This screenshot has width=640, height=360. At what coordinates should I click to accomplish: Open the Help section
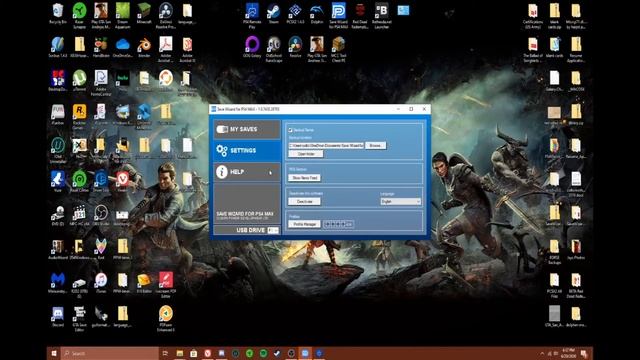[247, 172]
